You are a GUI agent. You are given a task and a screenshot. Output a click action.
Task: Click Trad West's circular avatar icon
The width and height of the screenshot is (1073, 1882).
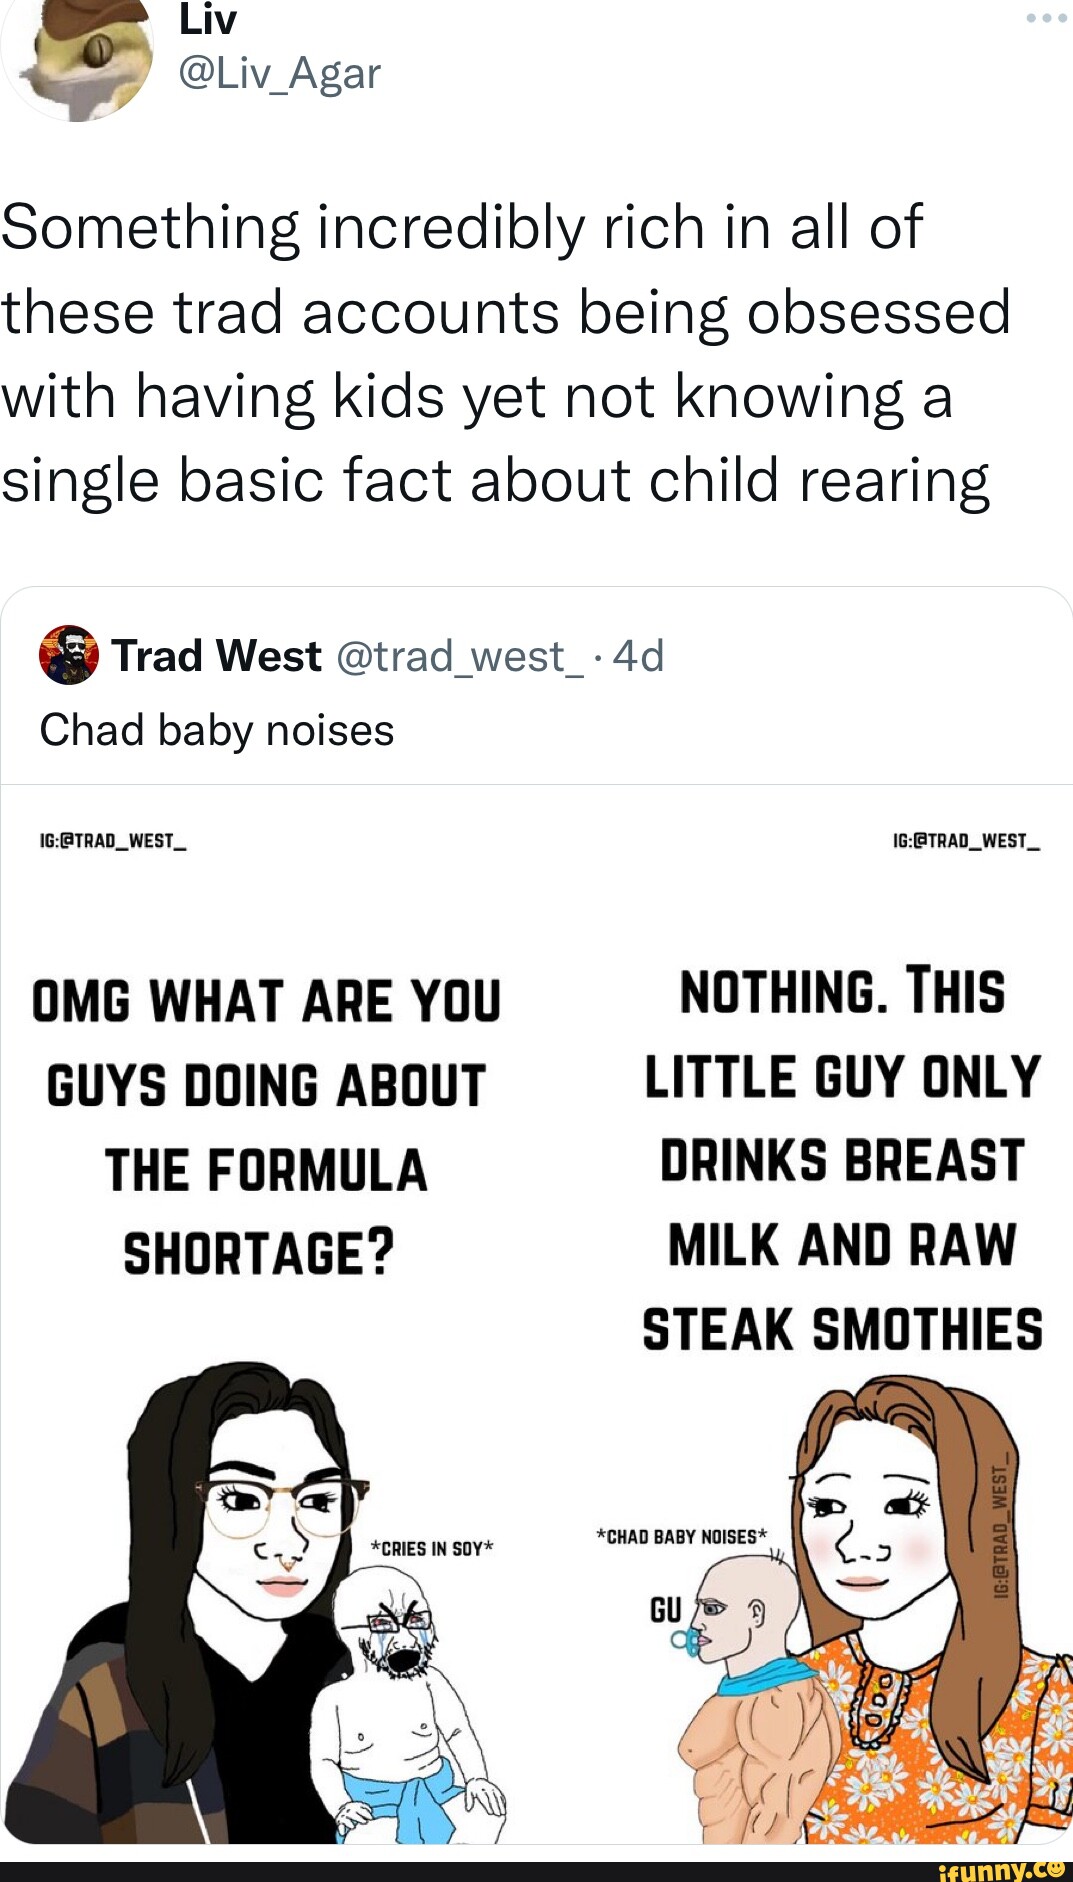(x=70, y=657)
